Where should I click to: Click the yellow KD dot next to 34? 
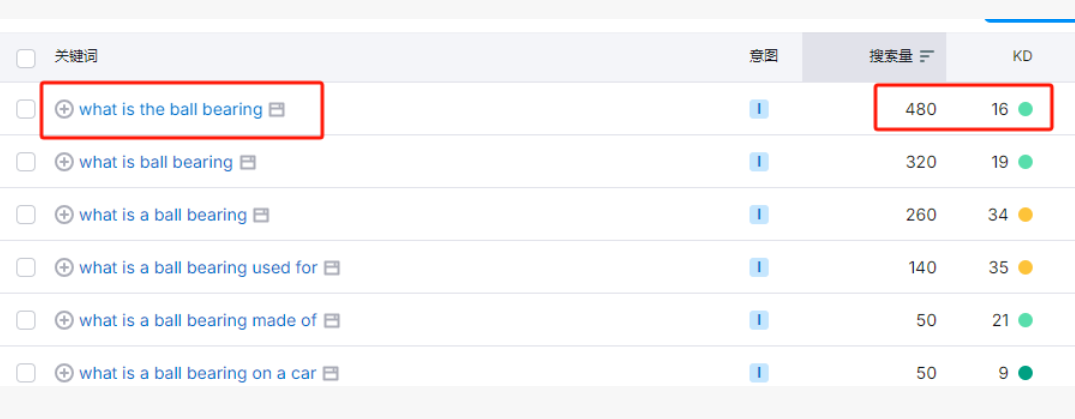pos(1025,215)
